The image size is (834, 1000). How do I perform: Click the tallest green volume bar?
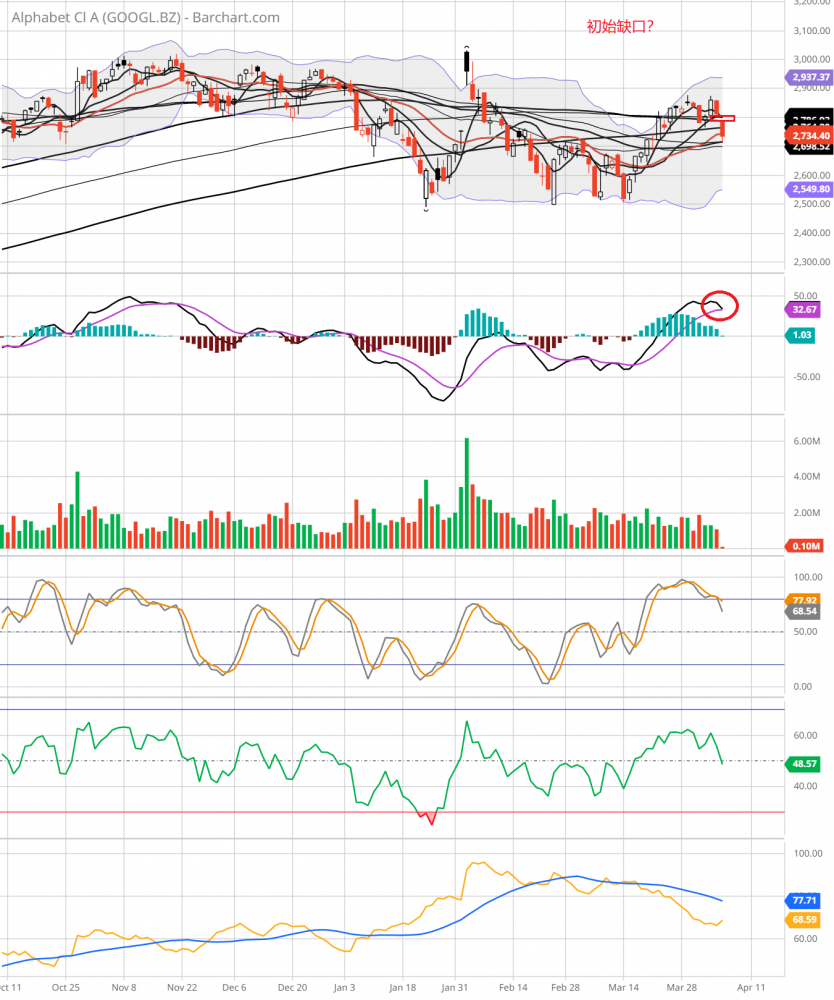(466, 493)
